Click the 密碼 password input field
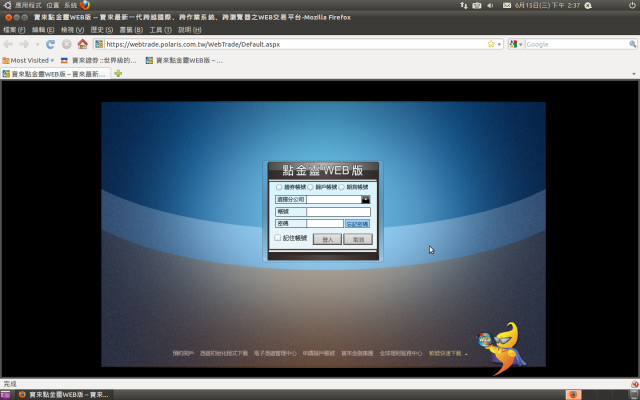Image resolution: width=640 pixels, height=400 pixels. 325,224
